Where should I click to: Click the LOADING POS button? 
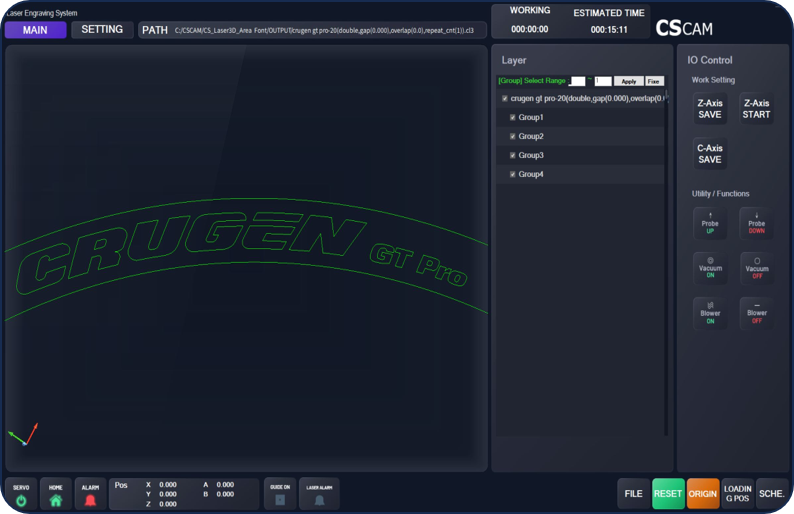click(737, 494)
